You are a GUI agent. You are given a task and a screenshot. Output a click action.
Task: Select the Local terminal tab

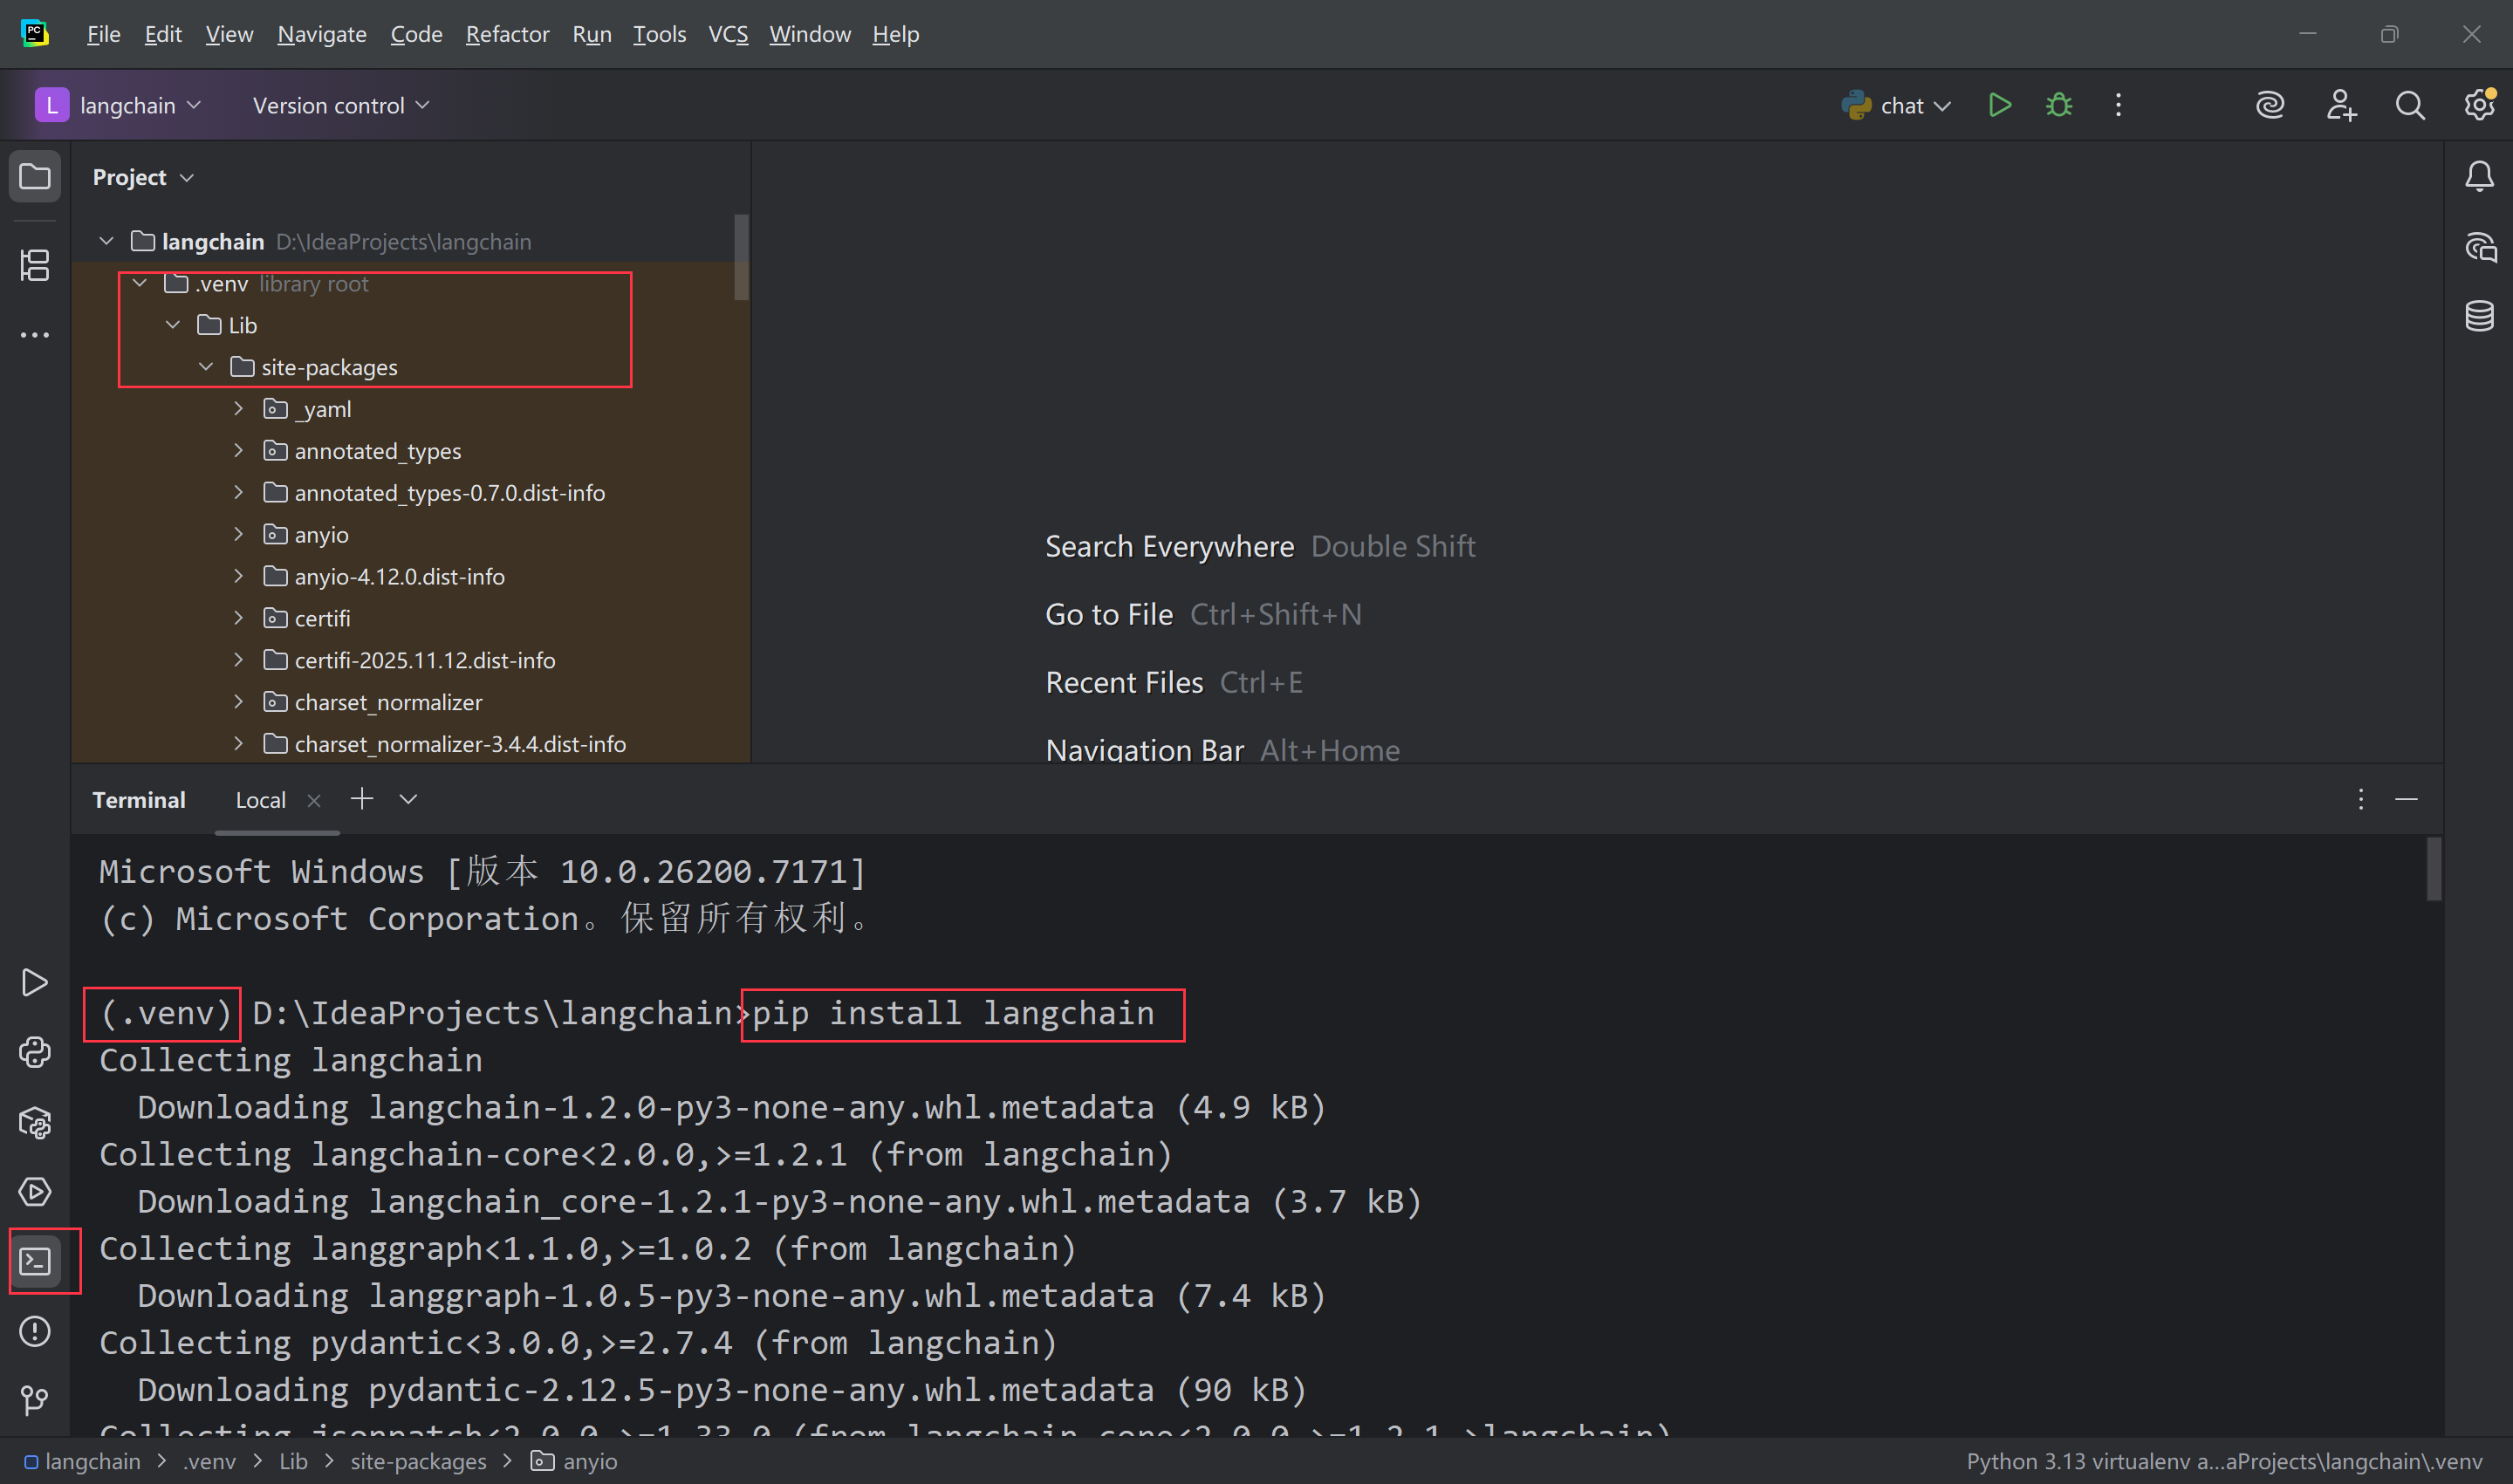pyautogui.click(x=260, y=800)
